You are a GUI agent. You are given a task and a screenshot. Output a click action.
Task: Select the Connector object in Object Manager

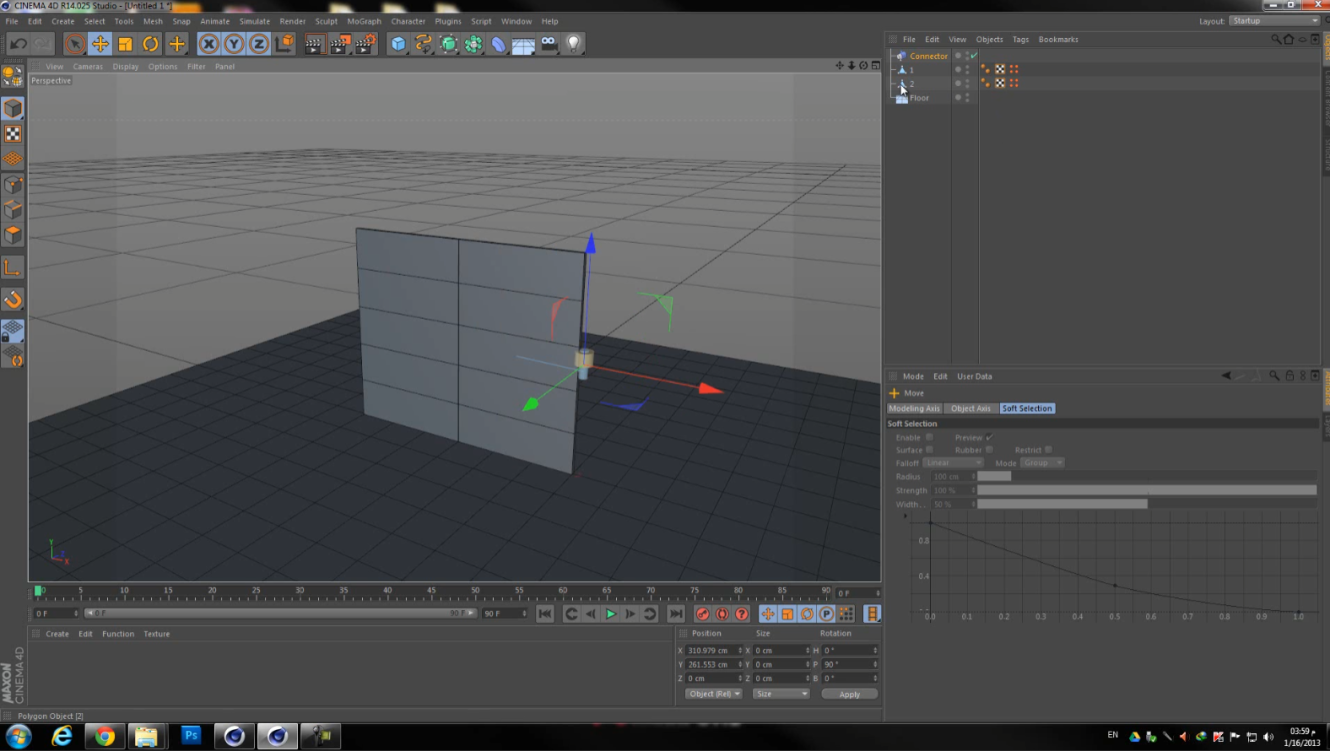[929, 56]
